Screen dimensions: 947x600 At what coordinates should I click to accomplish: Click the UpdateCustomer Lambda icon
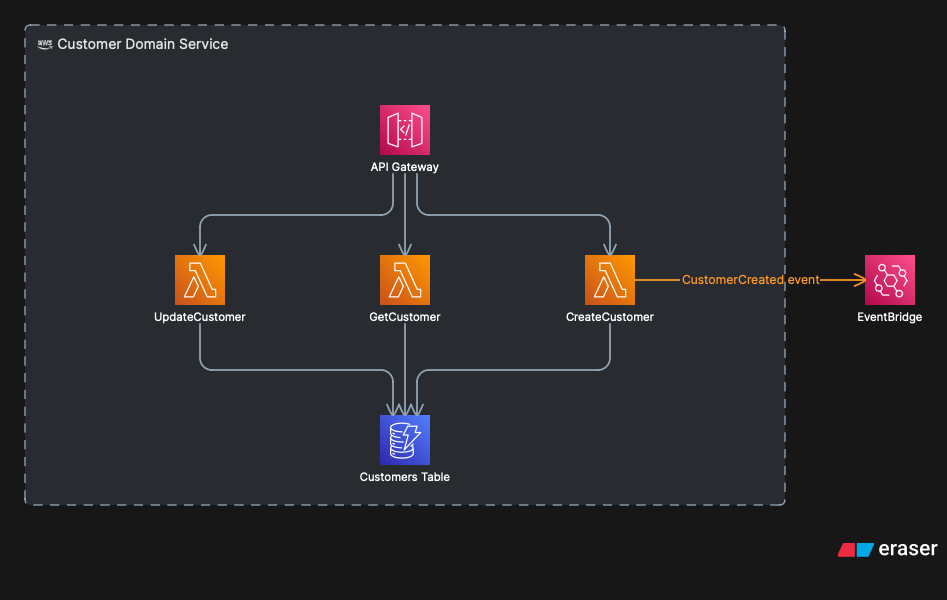click(x=200, y=280)
